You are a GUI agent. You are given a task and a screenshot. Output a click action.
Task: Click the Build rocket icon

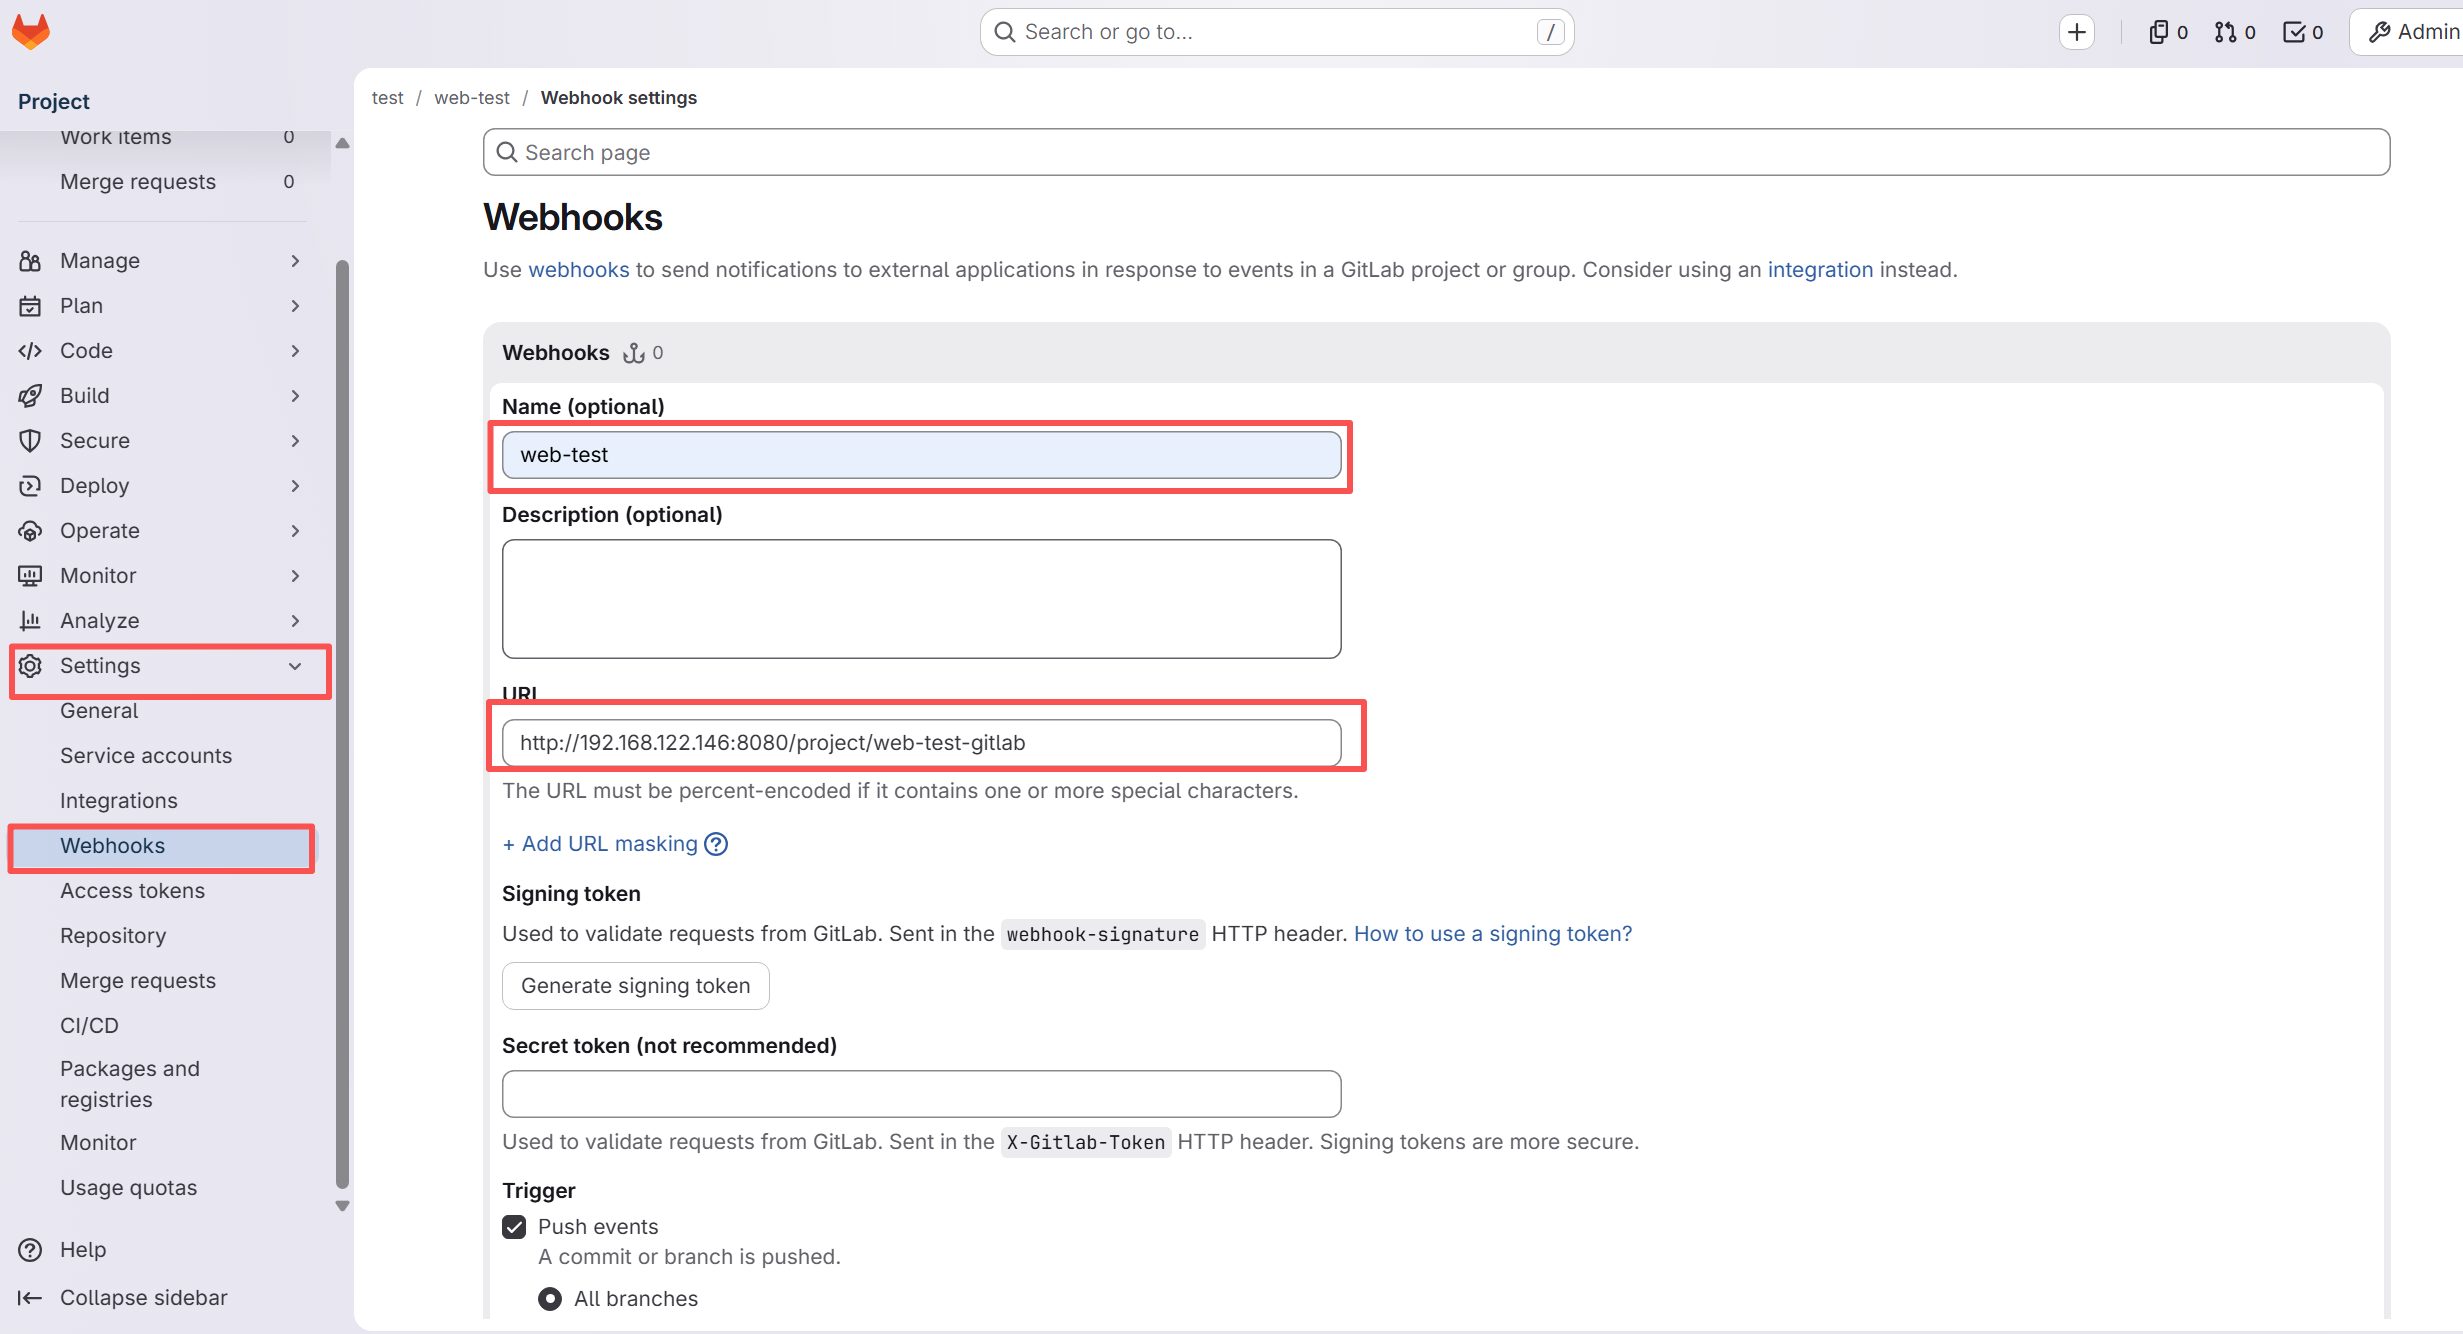30,396
